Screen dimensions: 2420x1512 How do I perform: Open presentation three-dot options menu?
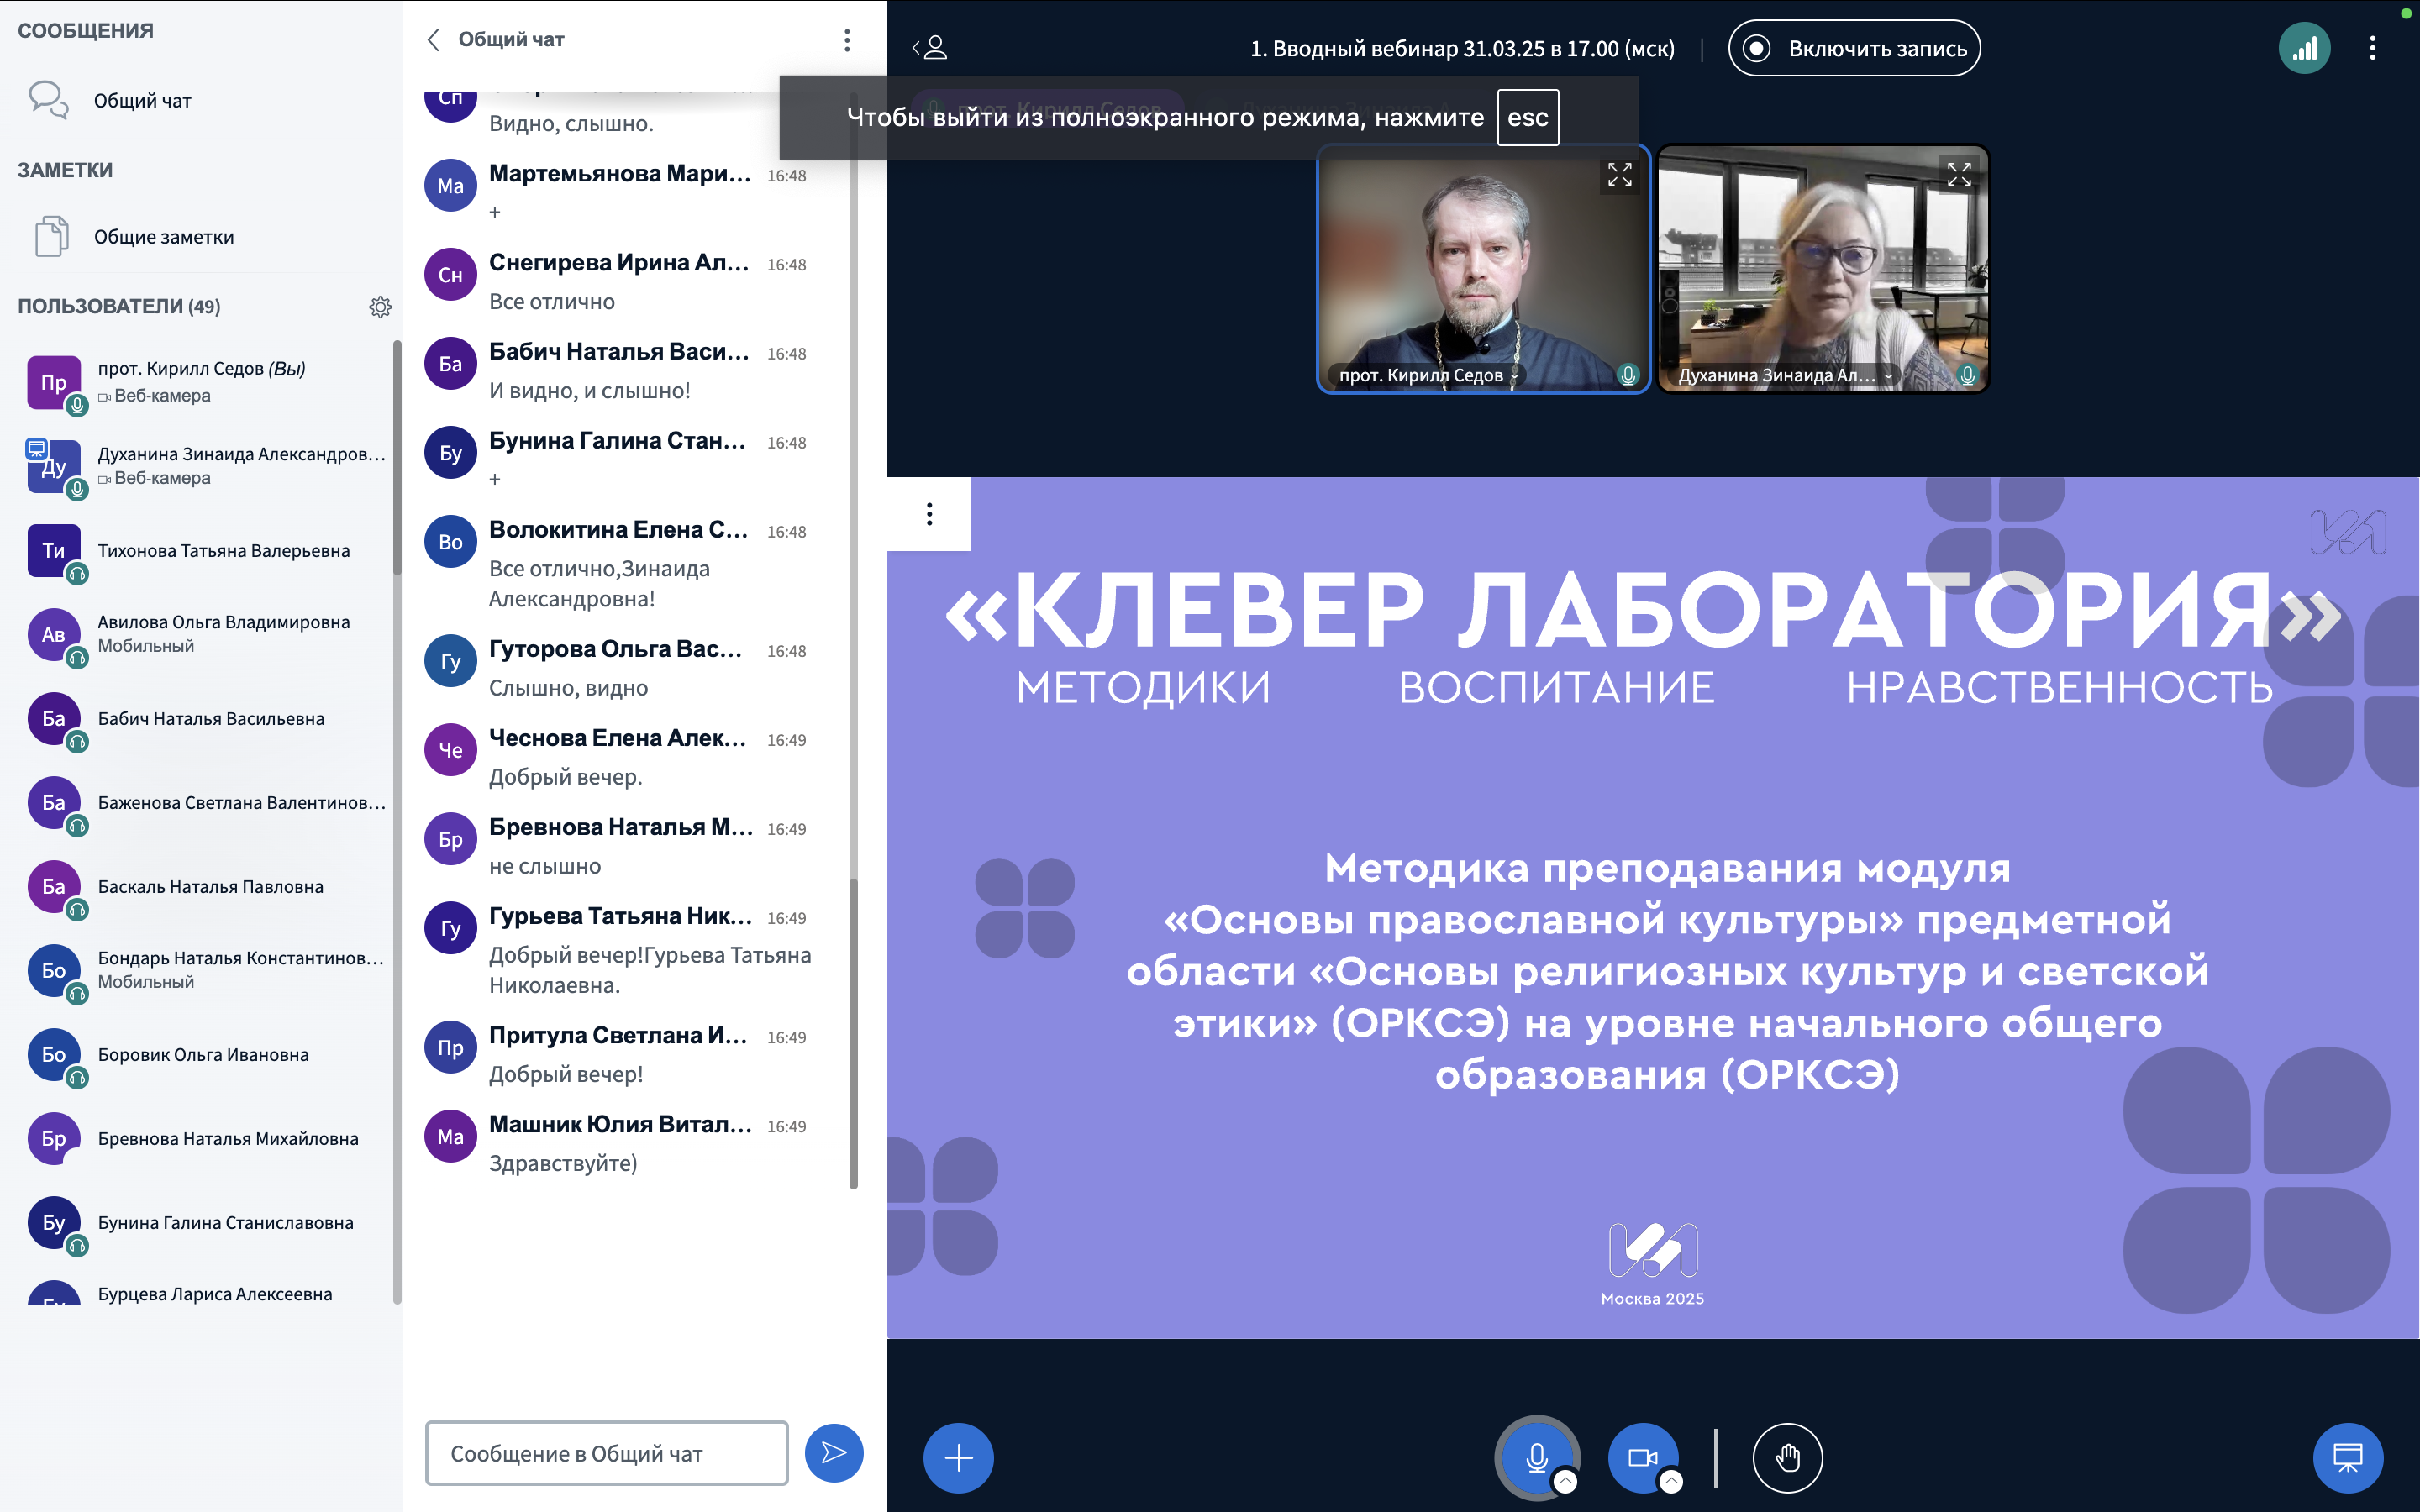click(x=929, y=514)
